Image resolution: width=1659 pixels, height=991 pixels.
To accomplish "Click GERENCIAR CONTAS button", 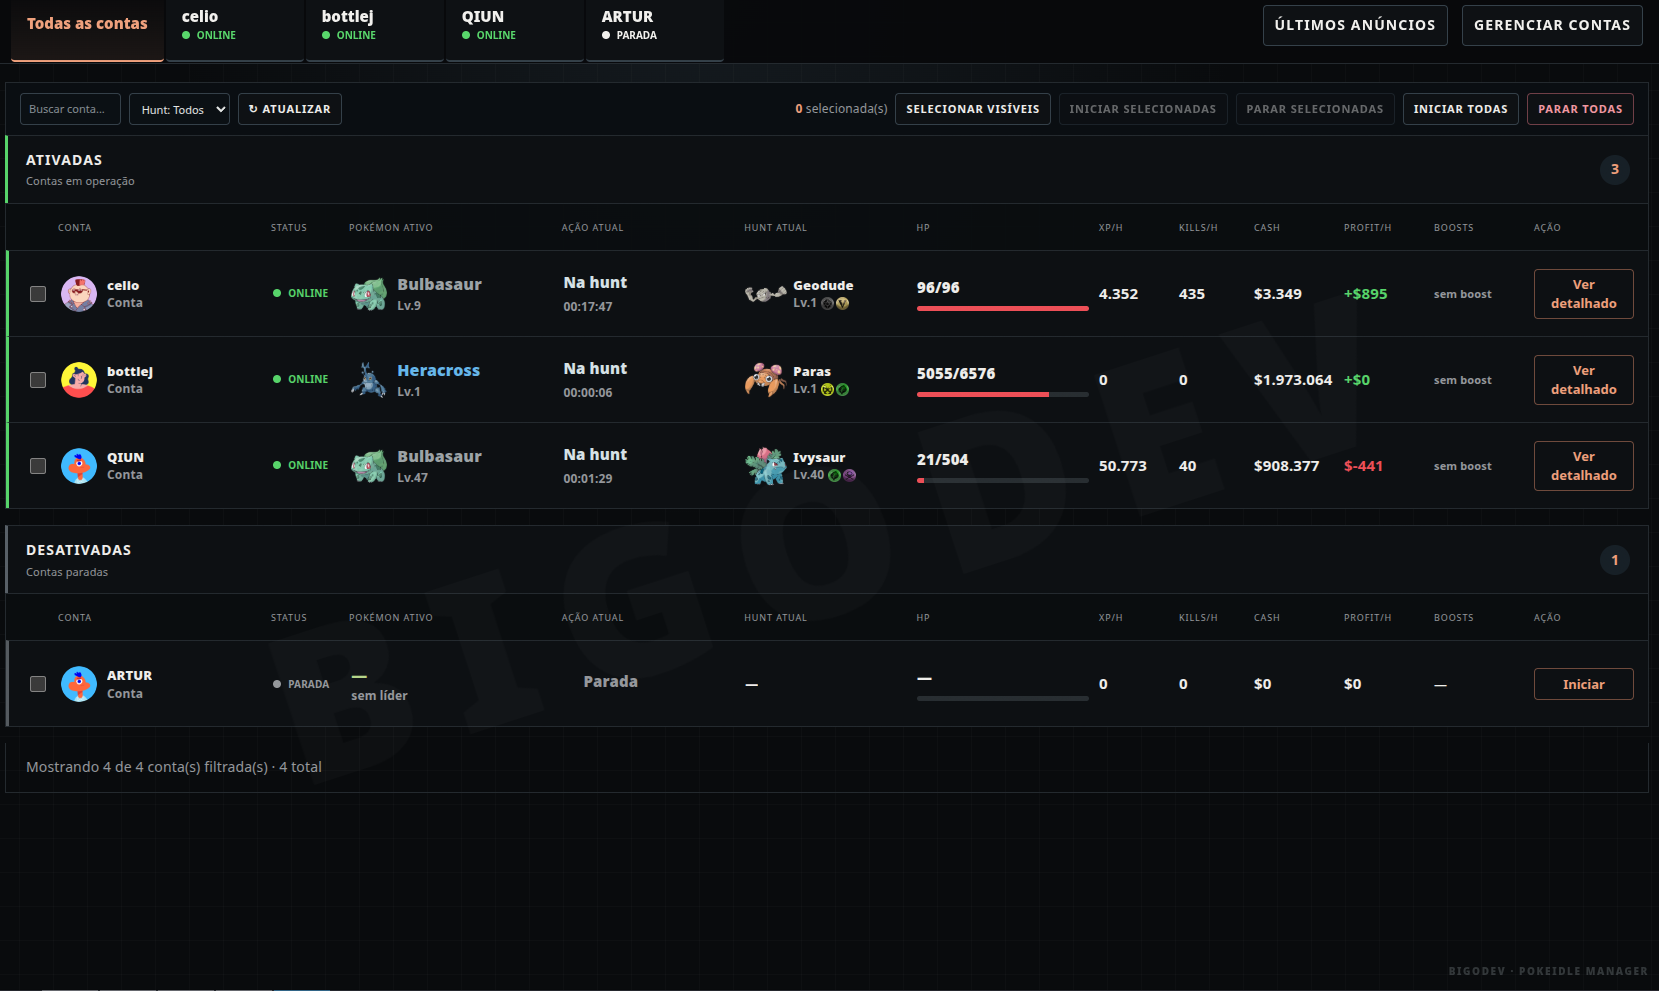I will (1552, 25).
